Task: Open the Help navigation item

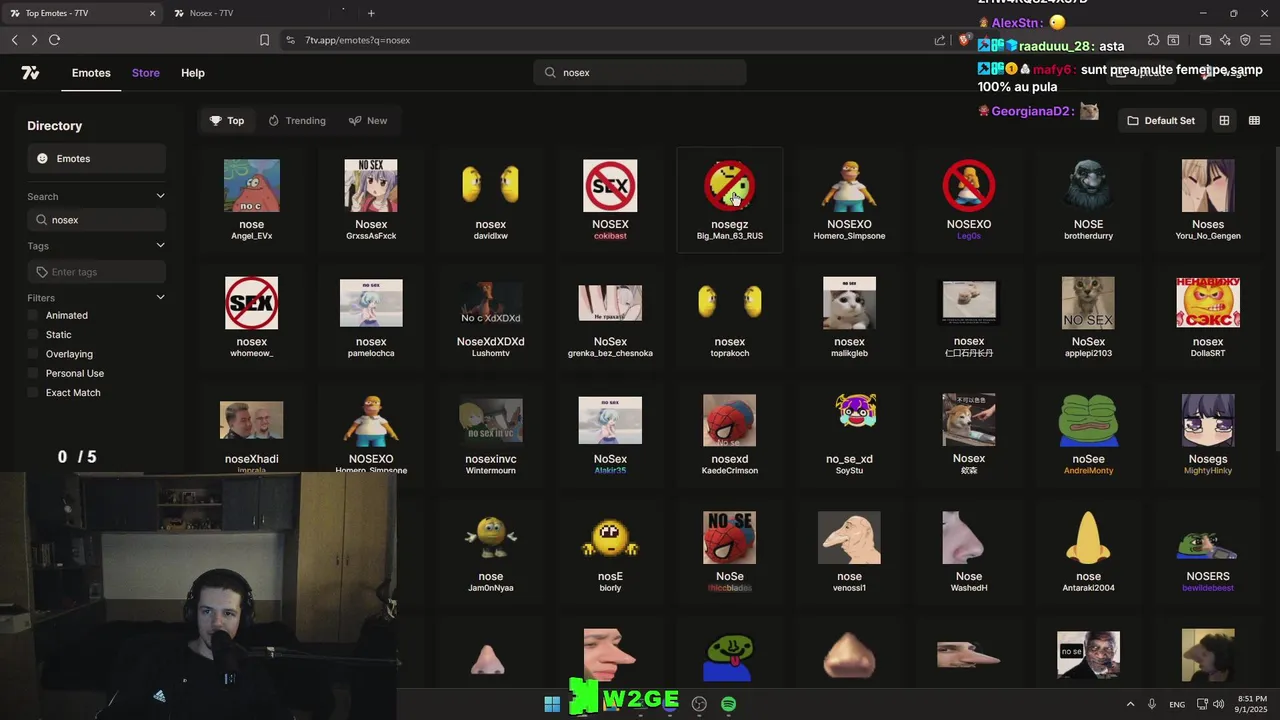Action: click(x=193, y=73)
